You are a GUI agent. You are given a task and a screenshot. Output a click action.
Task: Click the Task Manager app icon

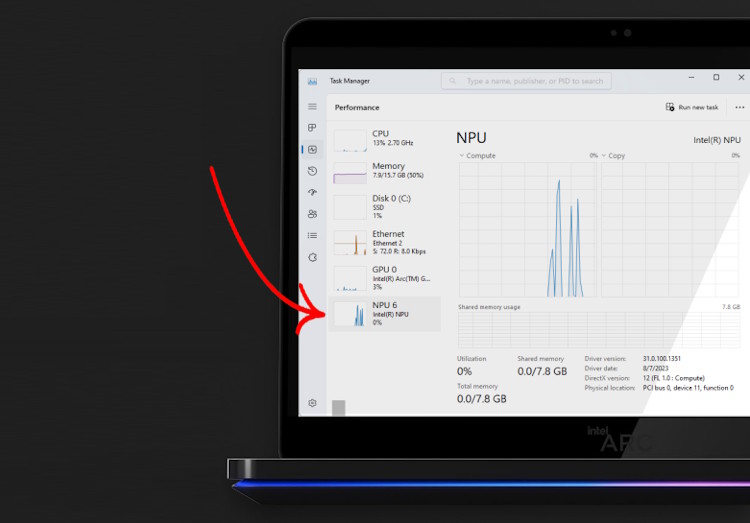click(x=312, y=81)
